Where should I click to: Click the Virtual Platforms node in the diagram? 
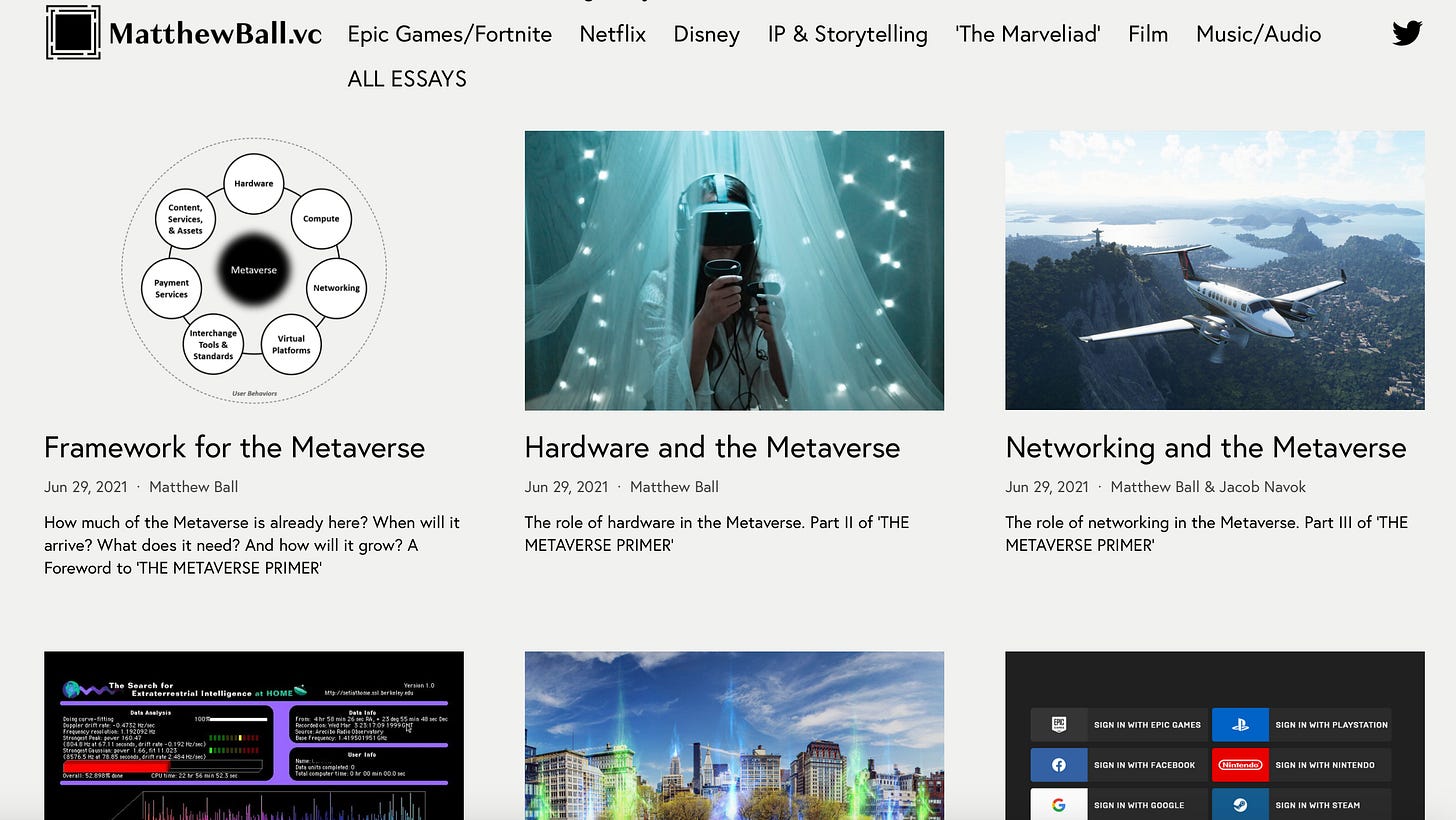coord(291,344)
